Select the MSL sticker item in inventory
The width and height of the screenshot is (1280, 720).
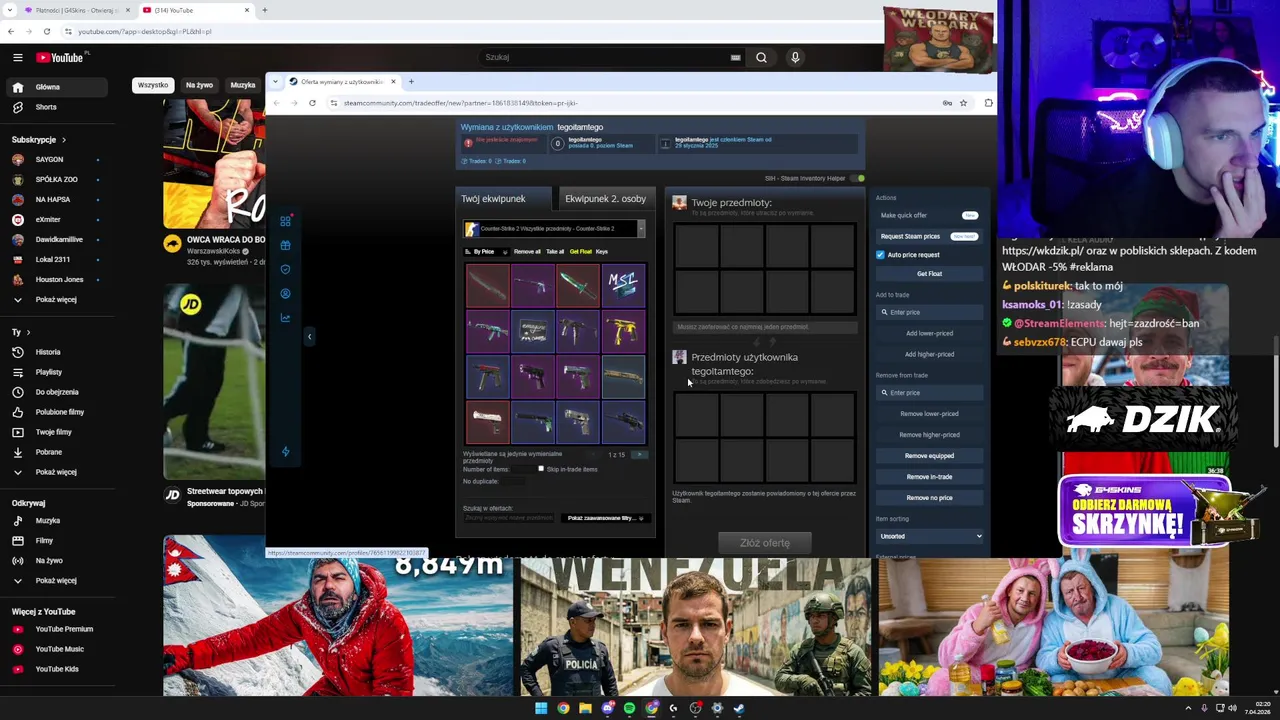[x=623, y=286]
